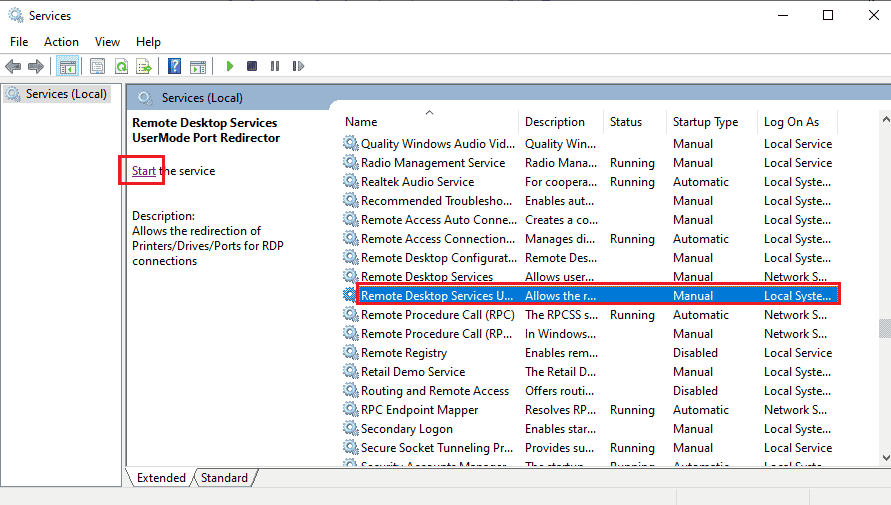The width and height of the screenshot is (891, 505).
Task: Click the Start link to start the service
Action: click(x=144, y=170)
